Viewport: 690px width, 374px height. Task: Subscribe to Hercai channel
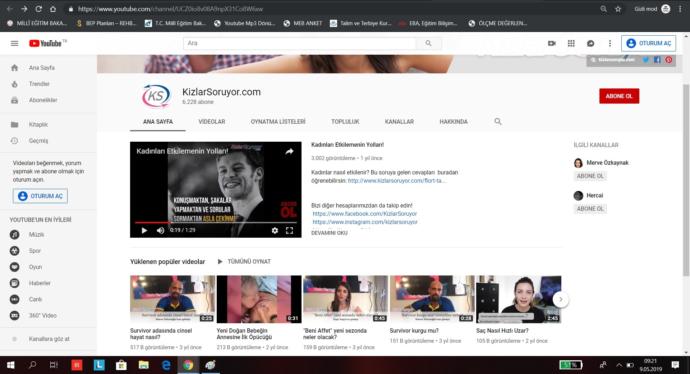coord(590,209)
